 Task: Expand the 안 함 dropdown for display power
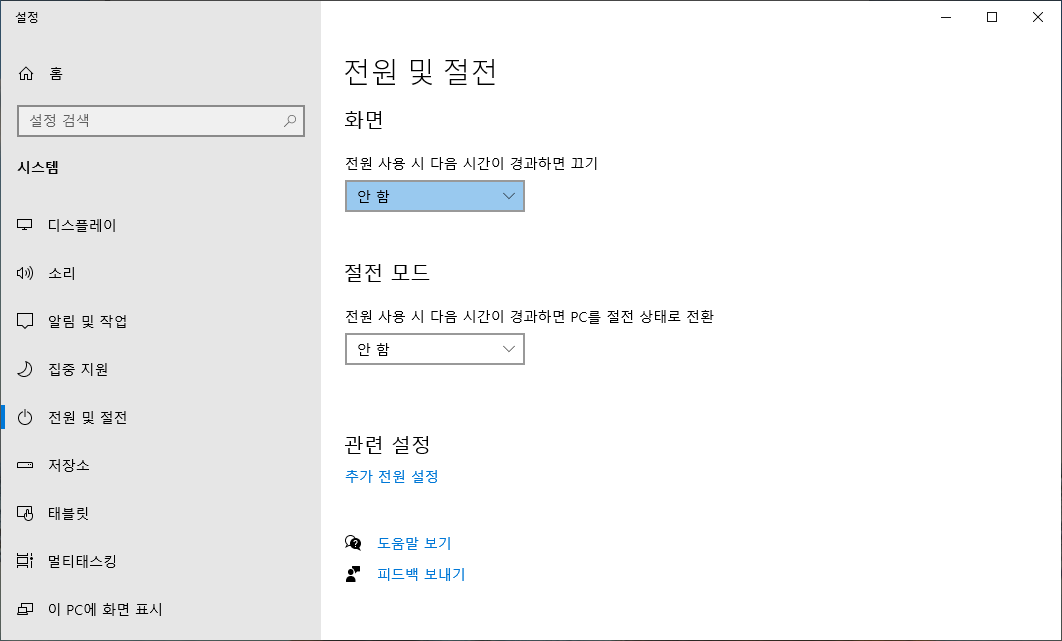click(434, 196)
